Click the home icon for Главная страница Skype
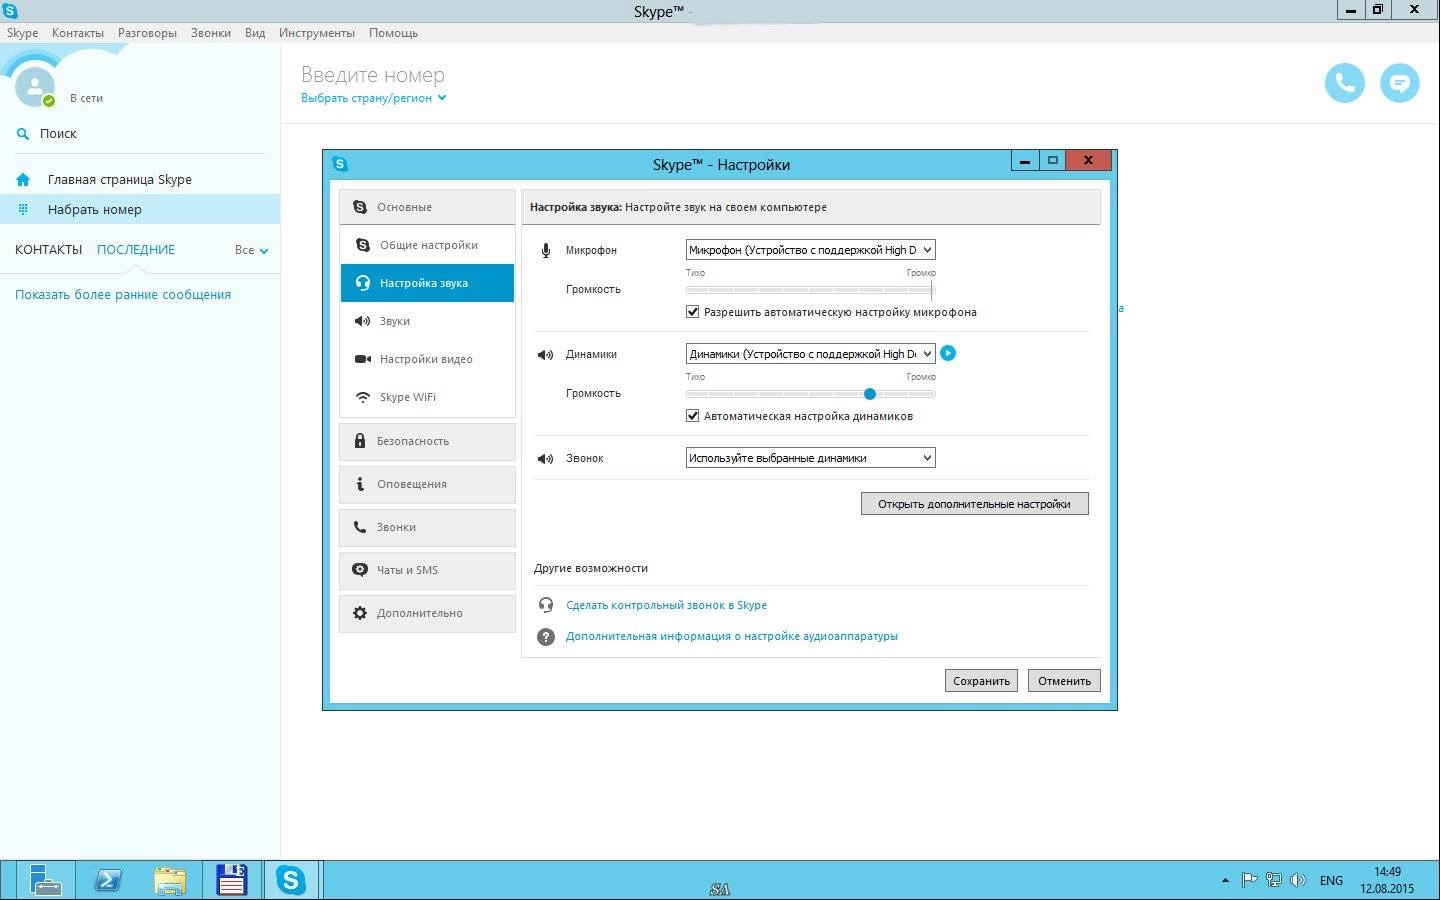The height and width of the screenshot is (900, 1440). pyautogui.click(x=23, y=180)
